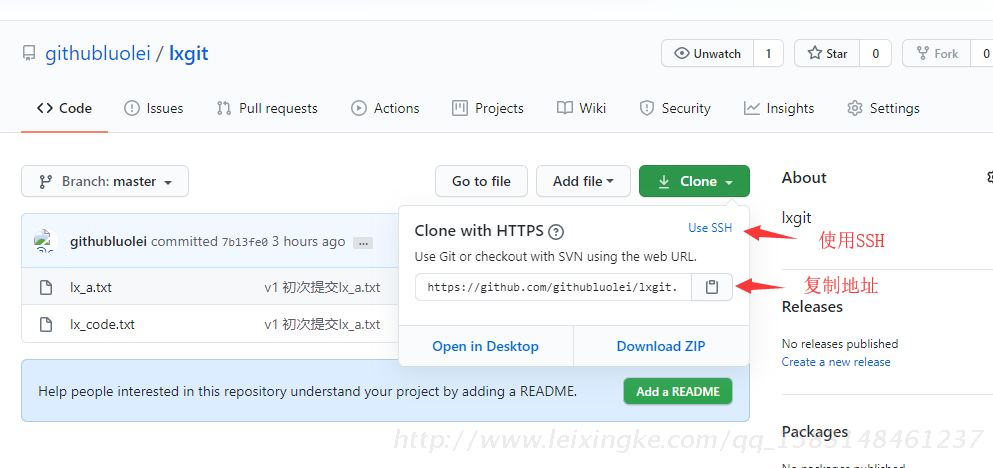Click the book icon on the Wiki tab
This screenshot has width=993, height=468.
565,108
